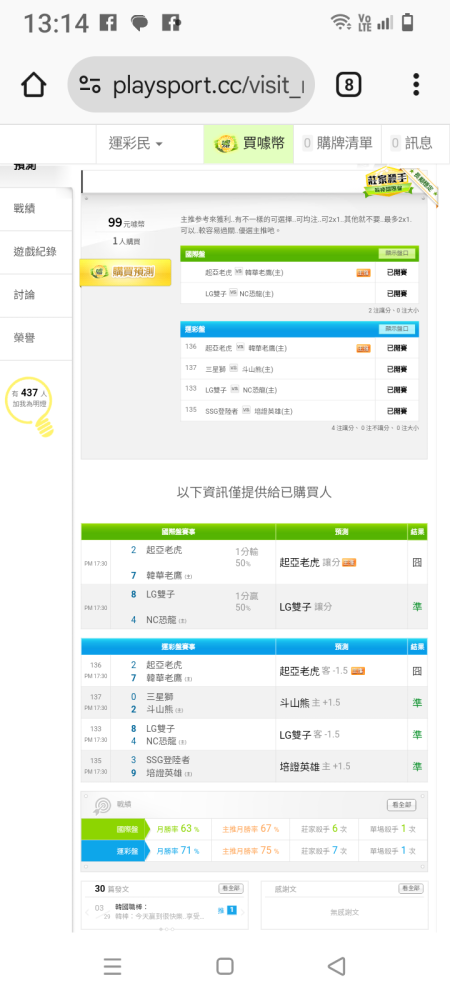Toggle 顯示盤口 in the 運彩盤 header
The width and height of the screenshot is (450, 1000).
(x=397, y=329)
